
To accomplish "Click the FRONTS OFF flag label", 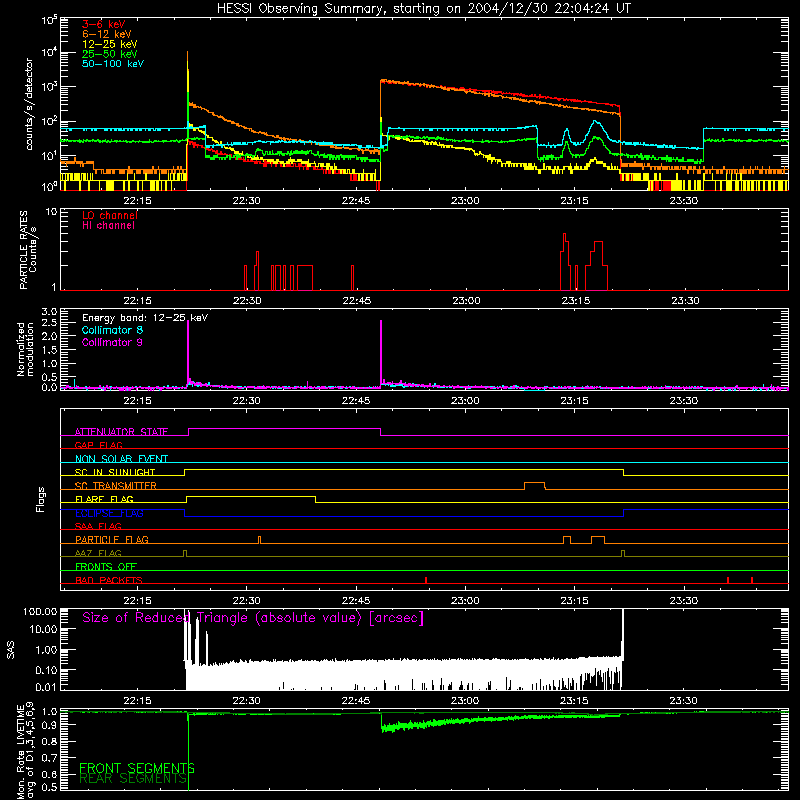I will click(x=106, y=566).
